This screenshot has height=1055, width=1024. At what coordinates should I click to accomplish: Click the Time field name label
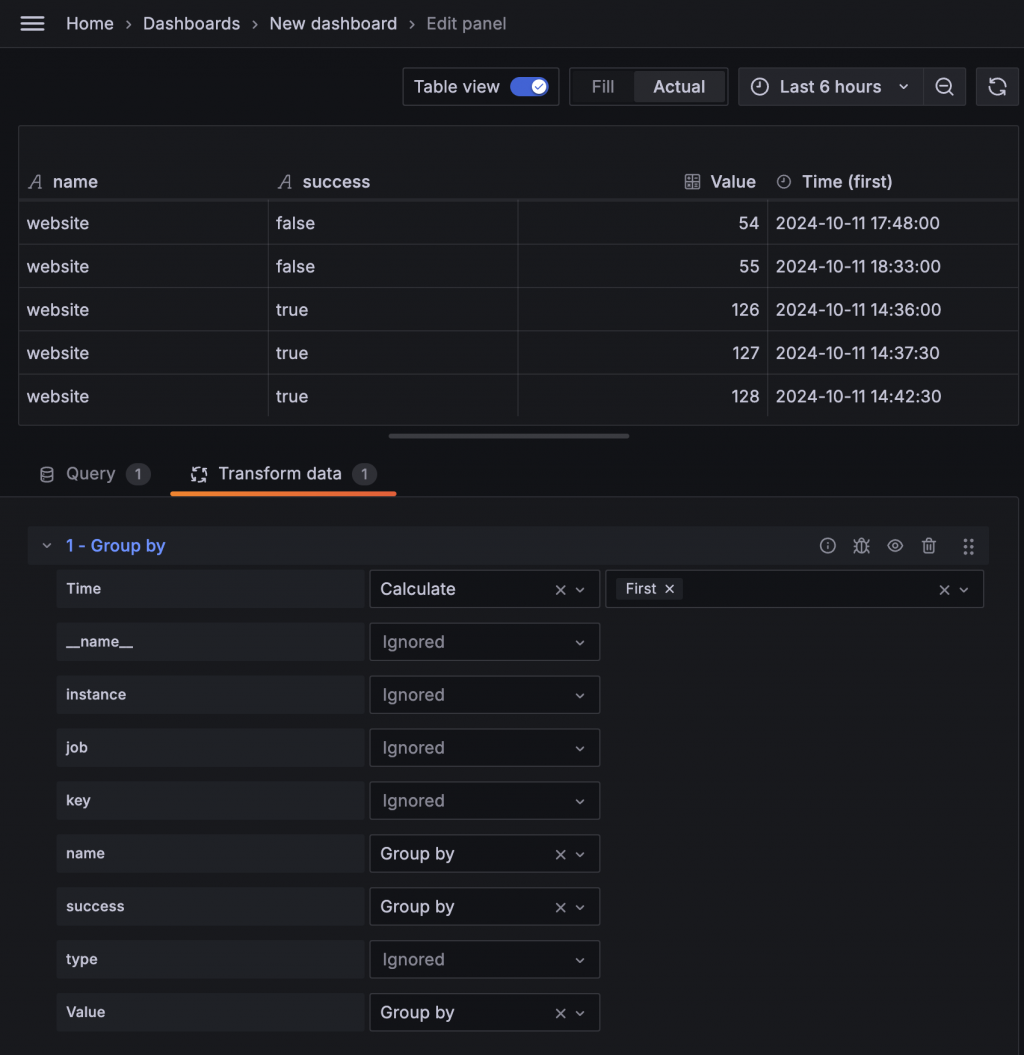(x=83, y=589)
